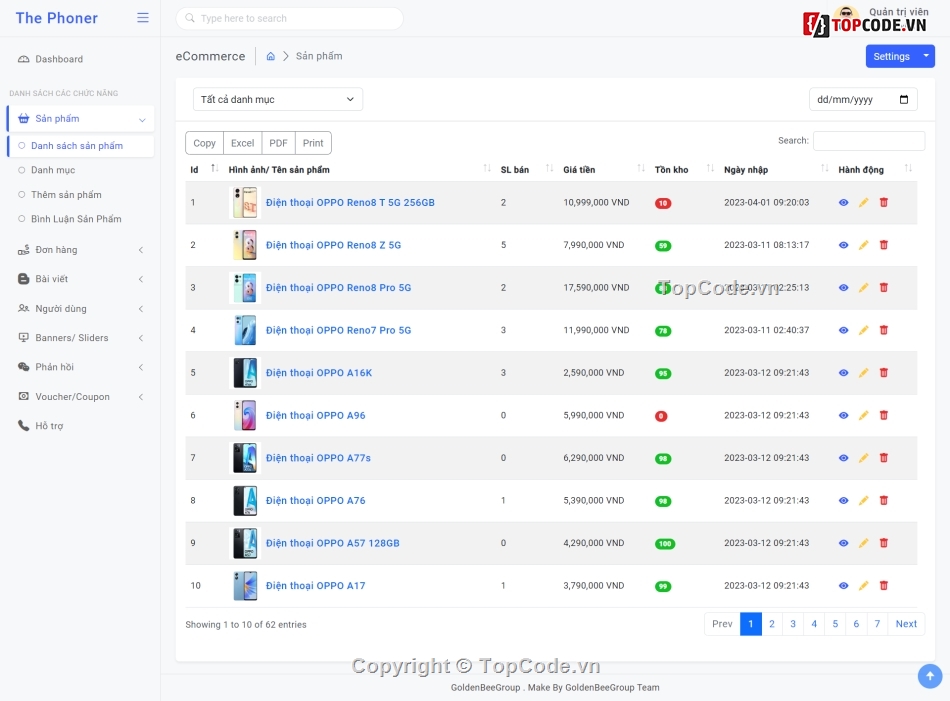This screenshot has width=950, height=701.
Task: Click the pencil icon for OPPO A17
Action: 864,586
